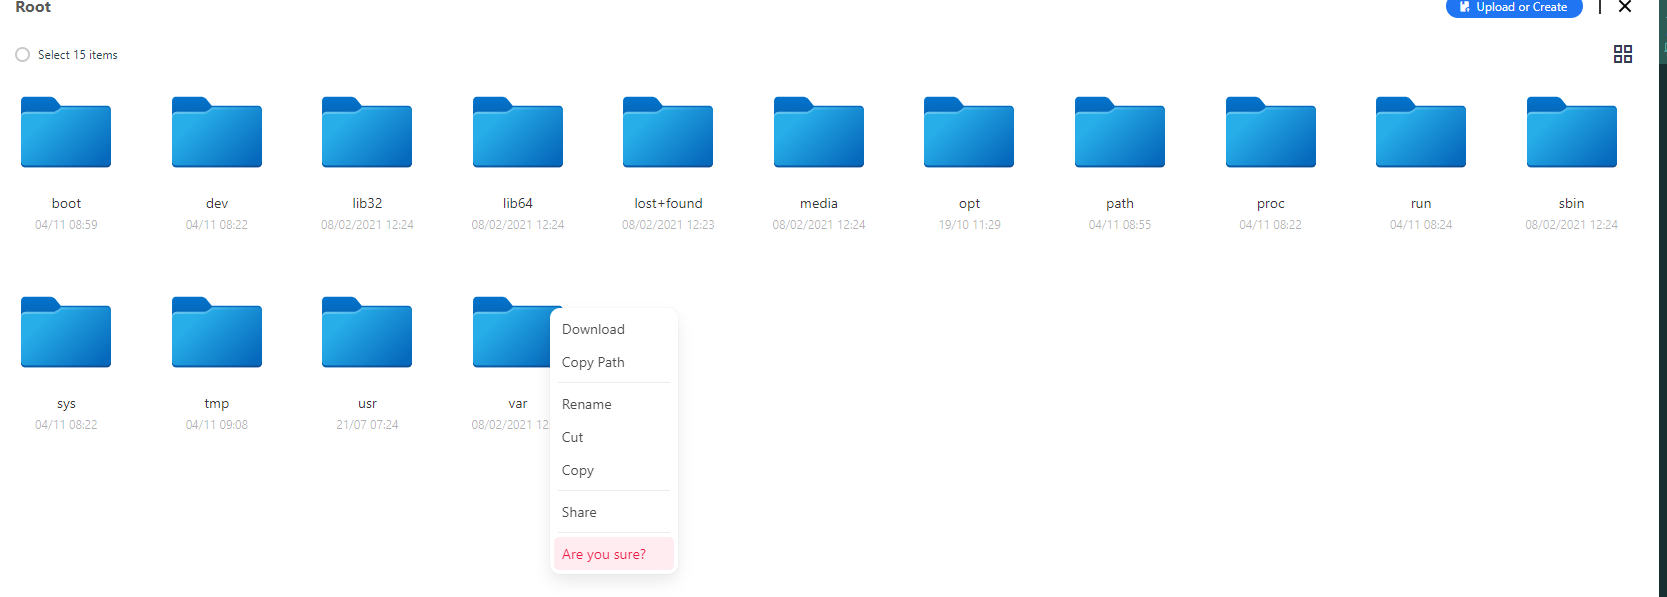Select the lib32 folder icon

pyautogui.click(x=367, y=132)
